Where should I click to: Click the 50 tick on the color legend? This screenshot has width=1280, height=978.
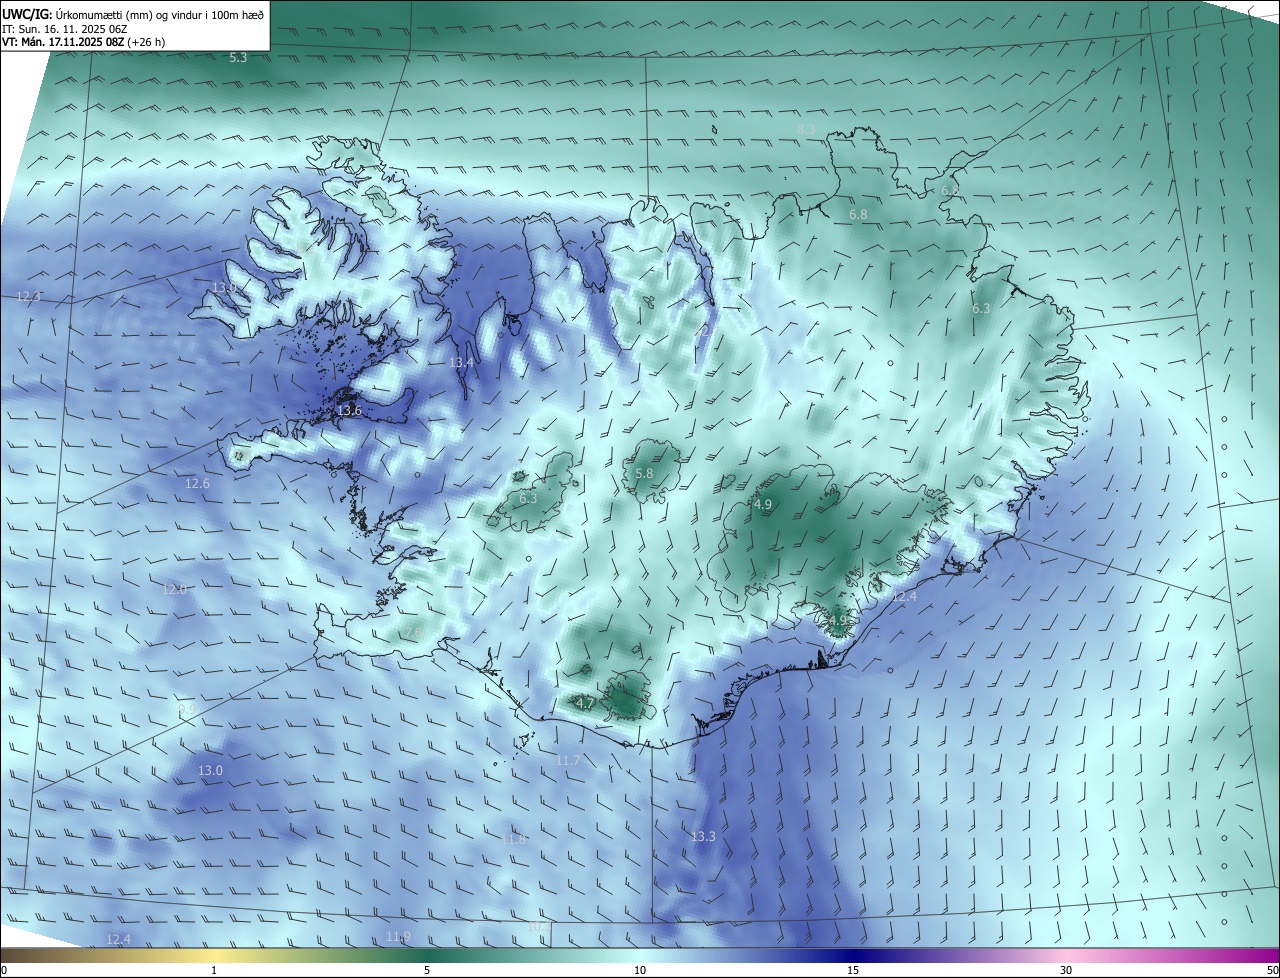[x=1272, y=971]
